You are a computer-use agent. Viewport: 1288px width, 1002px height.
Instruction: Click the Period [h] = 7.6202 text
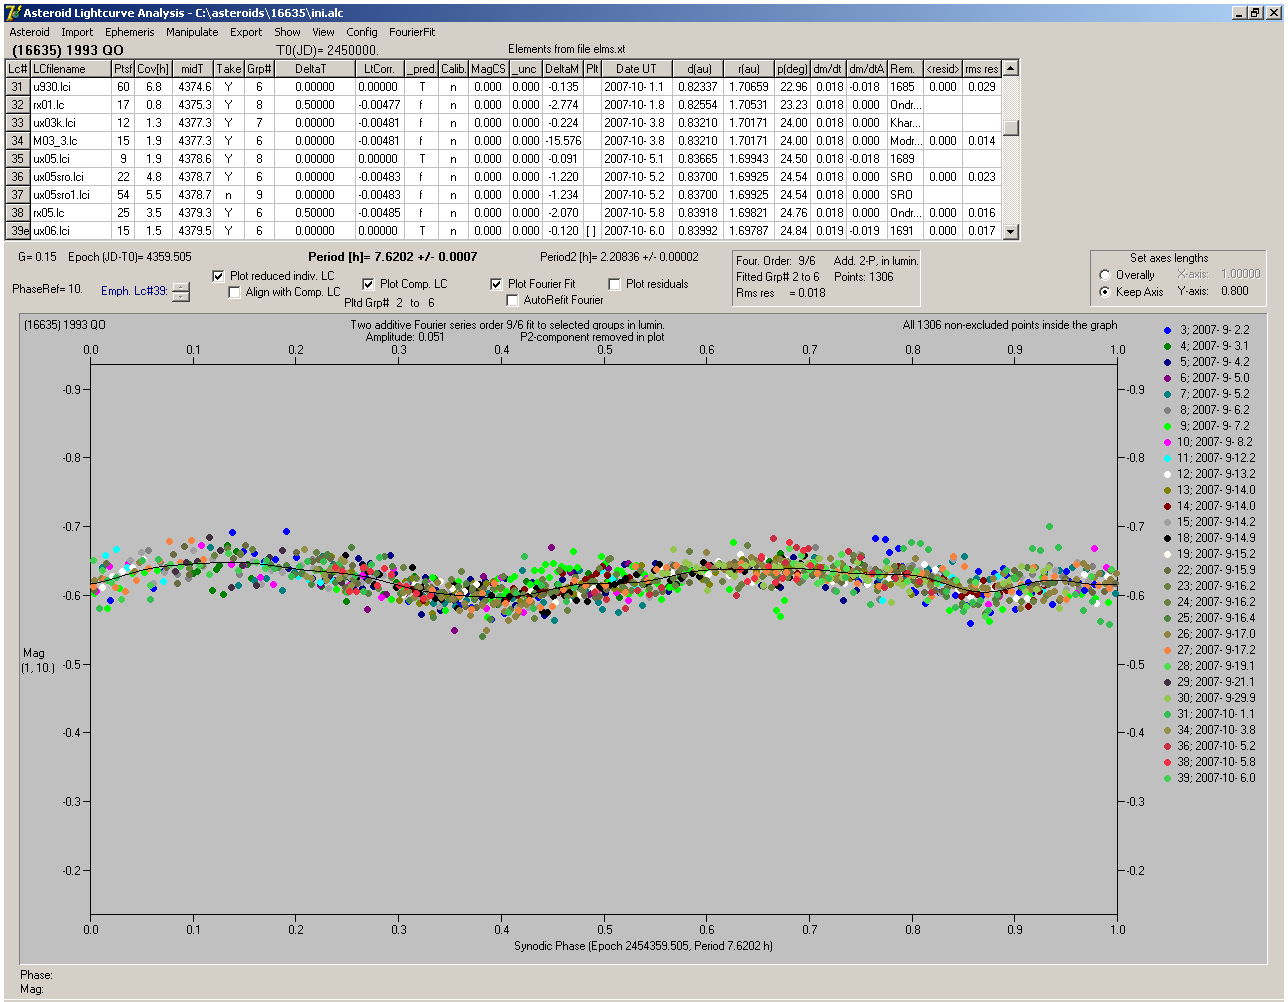(393, 257)
